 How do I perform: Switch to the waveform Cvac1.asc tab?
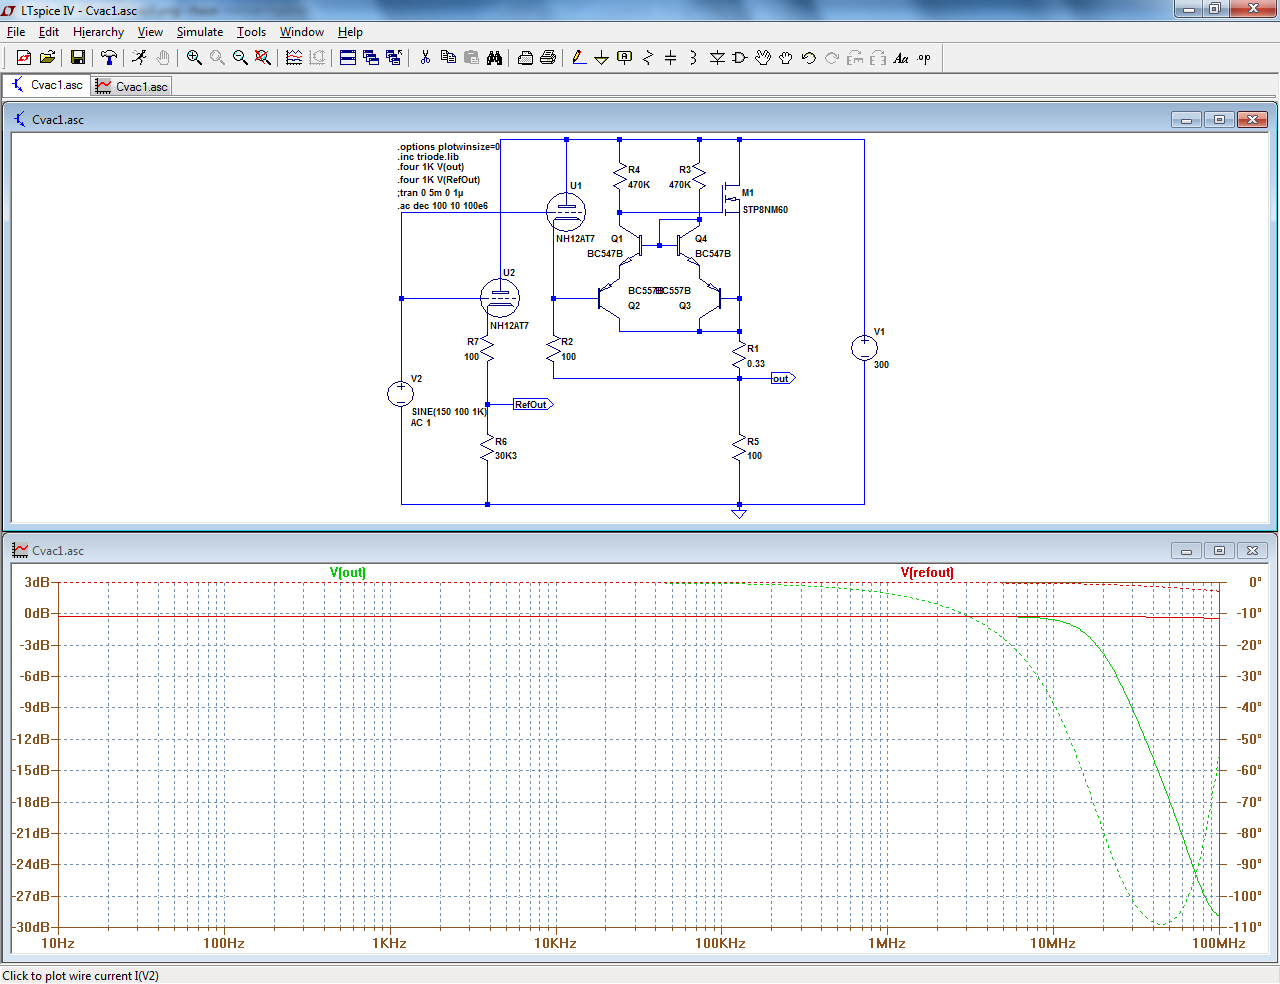coord(132,86)
